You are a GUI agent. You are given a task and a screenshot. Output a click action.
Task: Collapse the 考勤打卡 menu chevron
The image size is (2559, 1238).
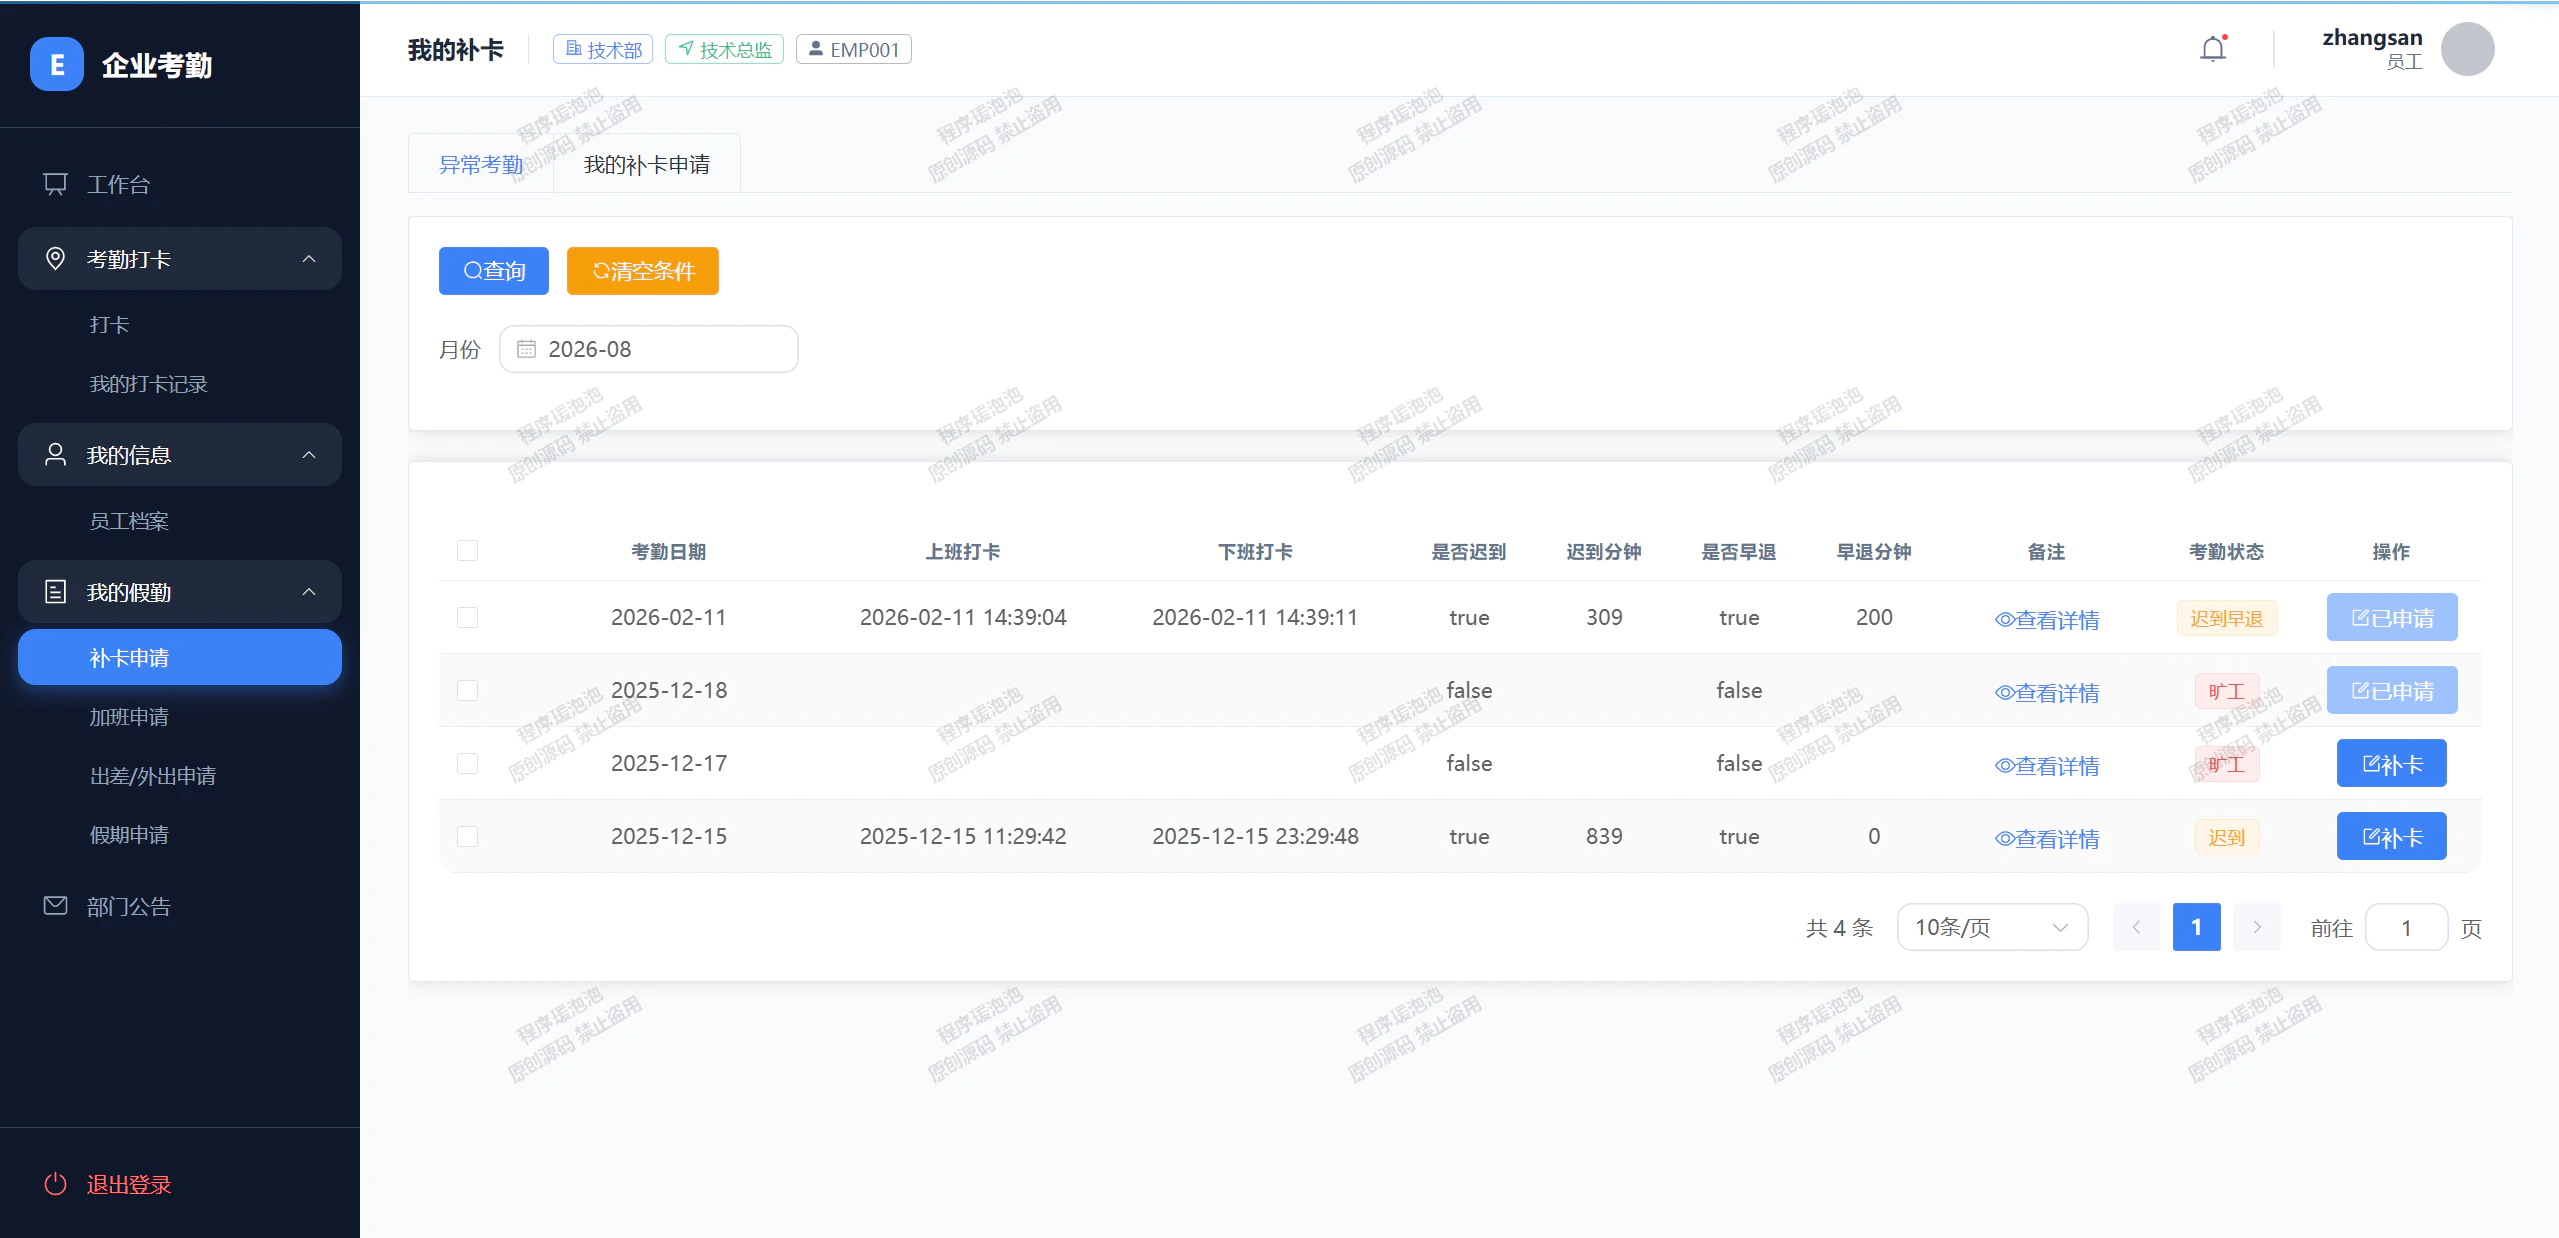click(309, 259)
